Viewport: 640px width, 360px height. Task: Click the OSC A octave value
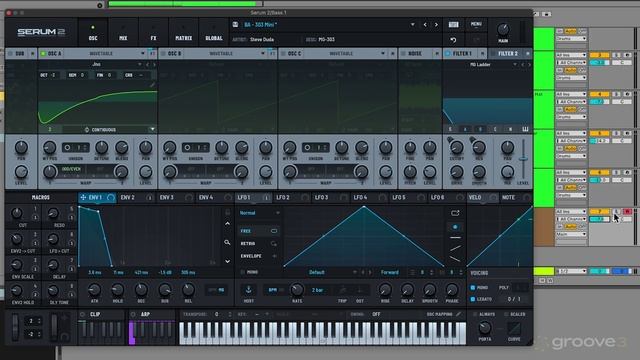(53, 75)
